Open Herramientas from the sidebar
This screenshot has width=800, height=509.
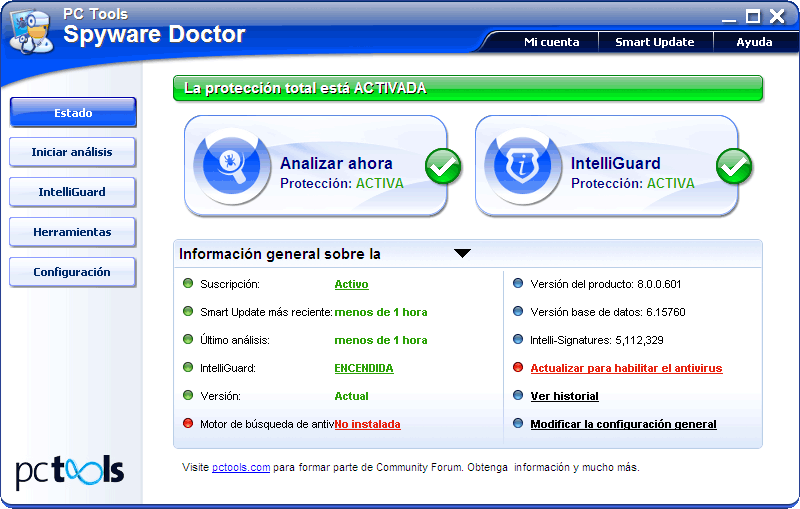tap(72, 232)
